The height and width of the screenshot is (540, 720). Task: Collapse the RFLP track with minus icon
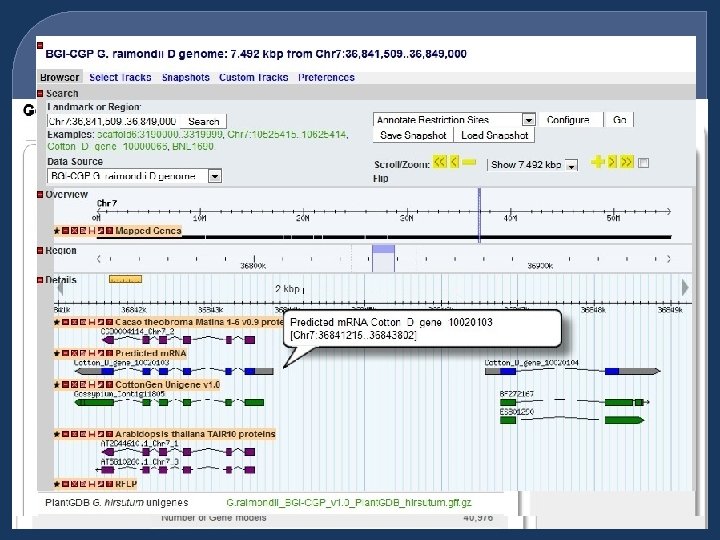[66, 484]
